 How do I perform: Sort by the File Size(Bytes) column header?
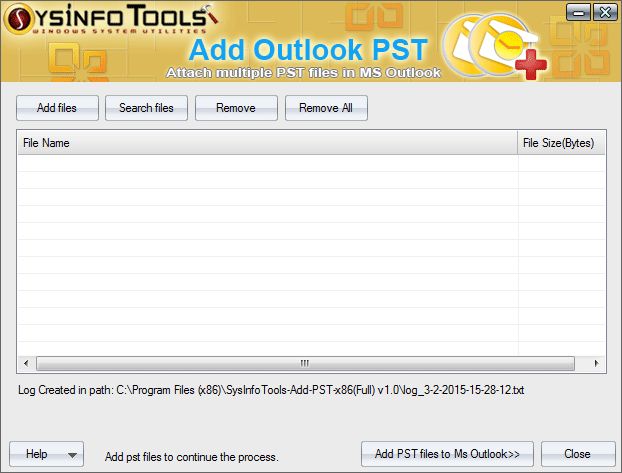click(x=561, y=143)
